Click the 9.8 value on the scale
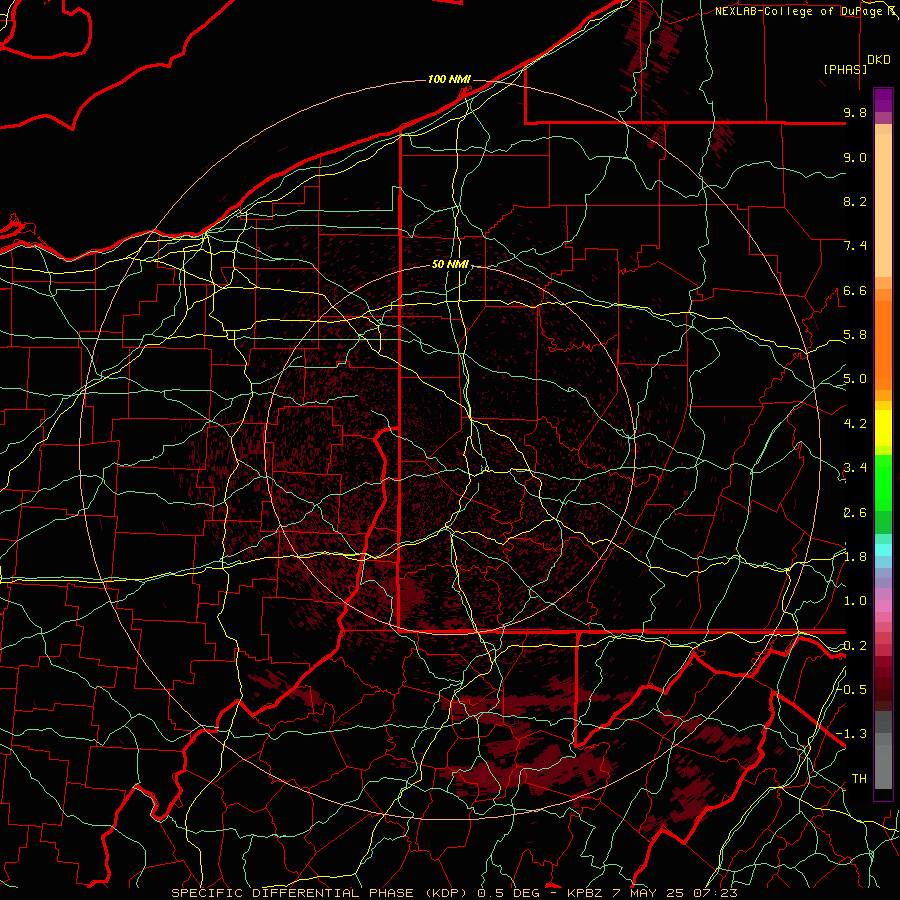 [855, 112]
